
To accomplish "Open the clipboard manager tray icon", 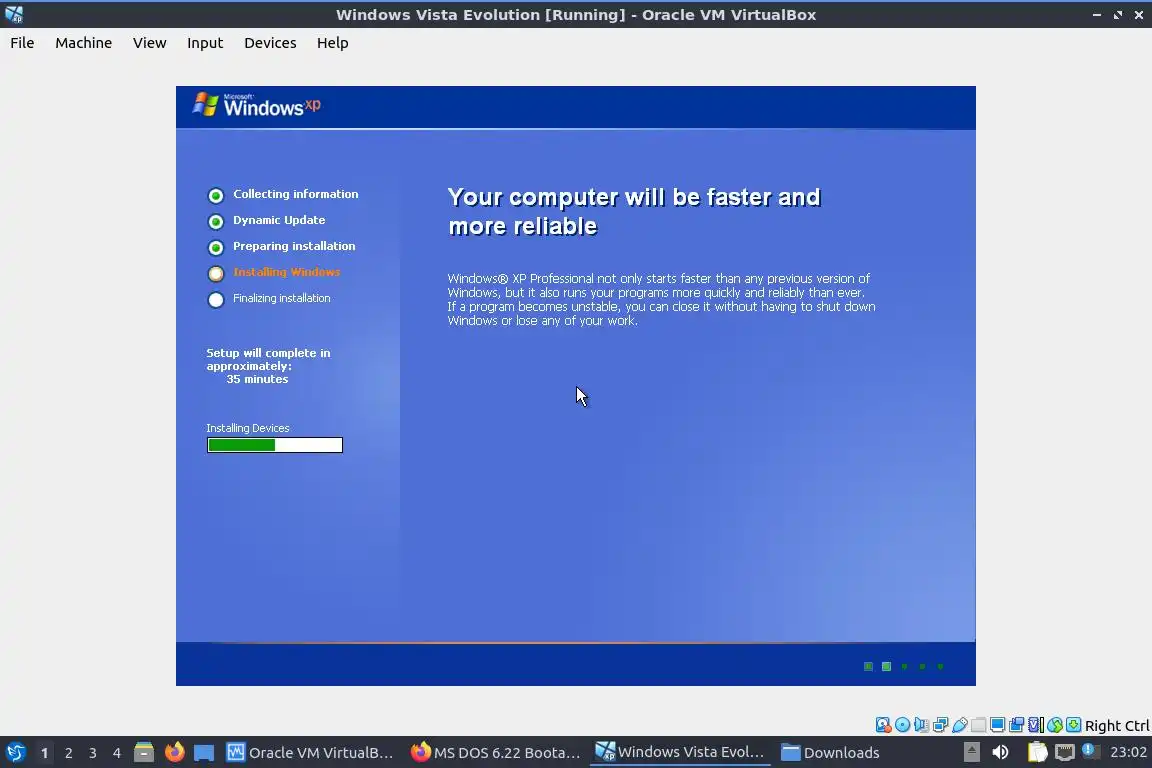I will coord(1037,752).
